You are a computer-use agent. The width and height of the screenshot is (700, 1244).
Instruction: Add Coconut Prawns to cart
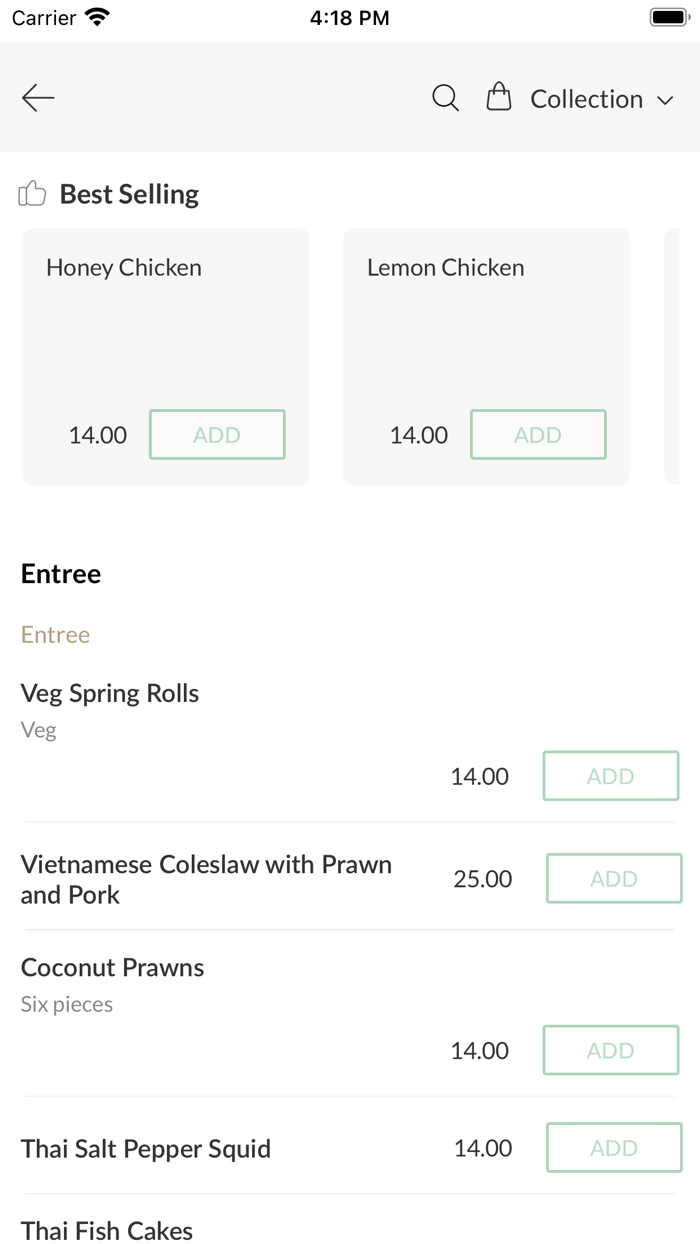[610, 1050]
